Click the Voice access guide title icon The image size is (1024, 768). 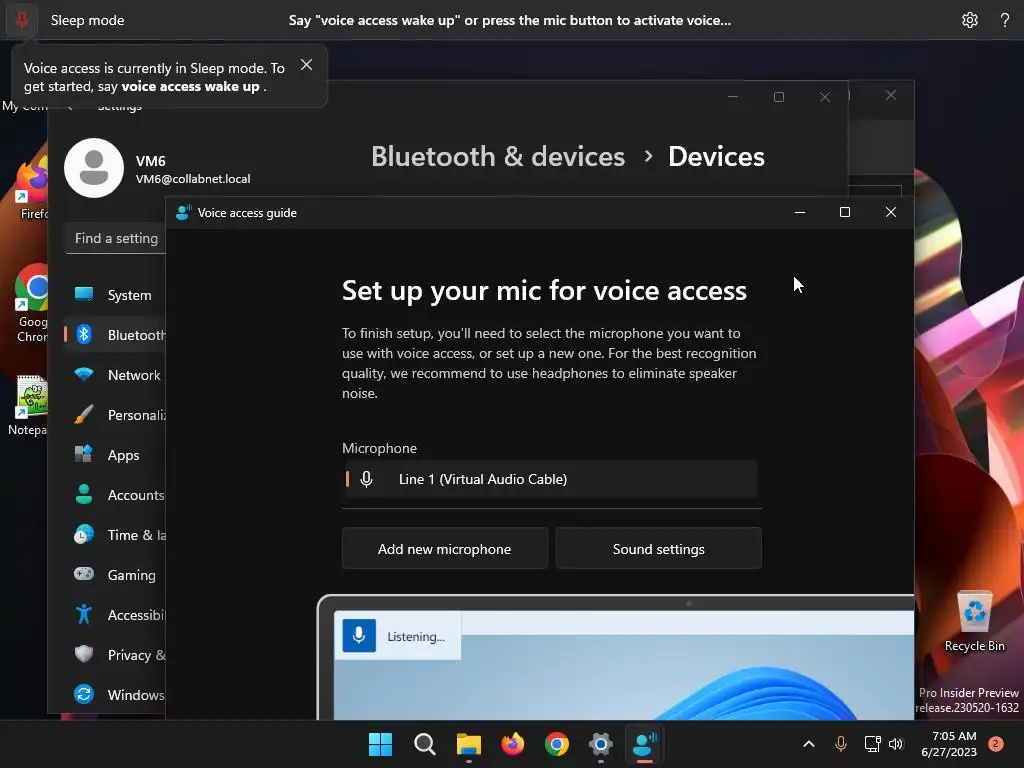pyautogui.click(x=183, y=212)
